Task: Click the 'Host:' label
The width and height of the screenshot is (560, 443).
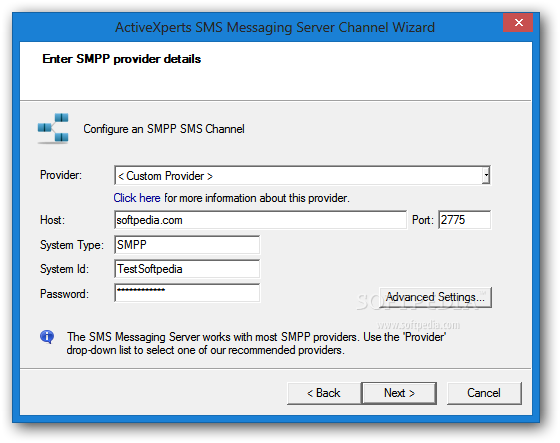Action: pos(52,220)
